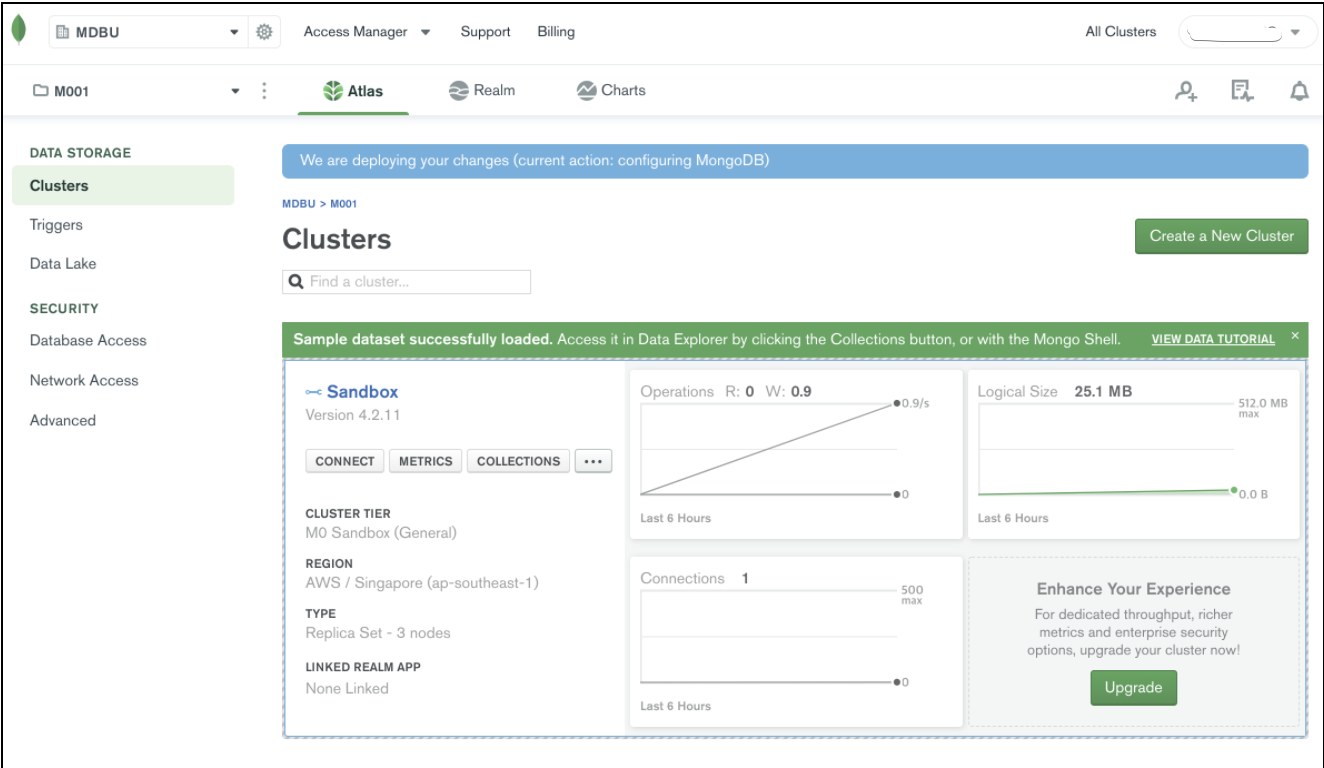Screen dimensions: 1324x768
Task: Open the MDBU organization dropdown
Action: [149, 32]
